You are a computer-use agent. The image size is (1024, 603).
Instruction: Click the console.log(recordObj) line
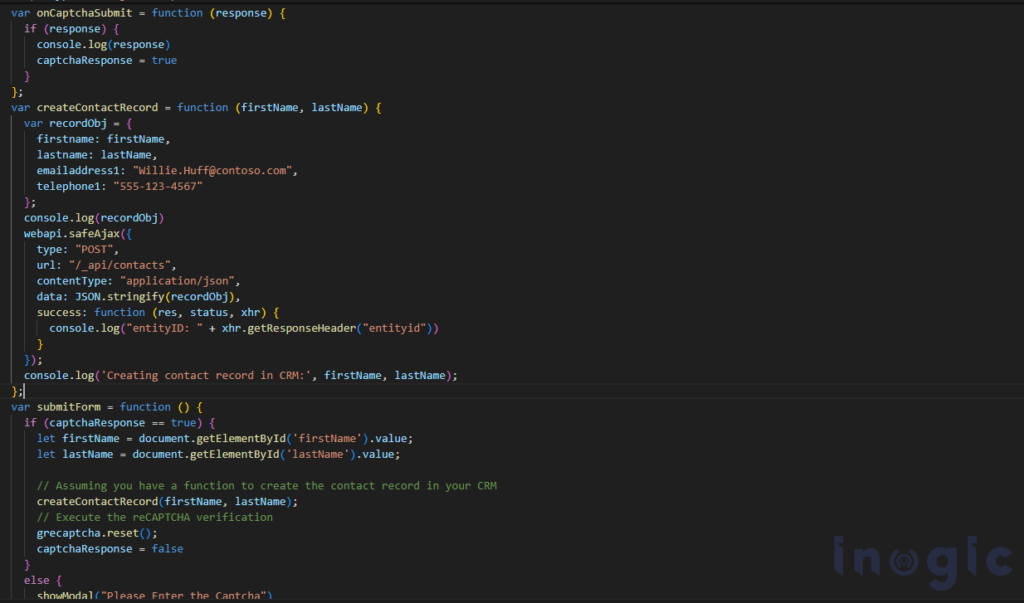pos(94,217)
